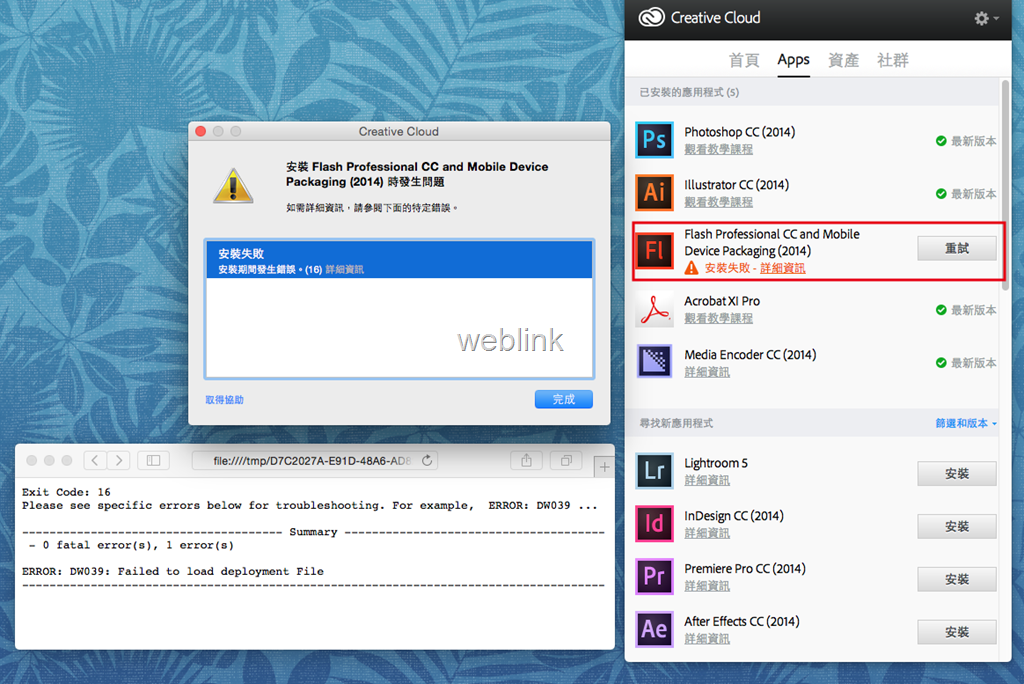Viewport: 1024px width, 684px height.
Task: Close the Creative Cloud error dialog
Action: coord(200,131)
